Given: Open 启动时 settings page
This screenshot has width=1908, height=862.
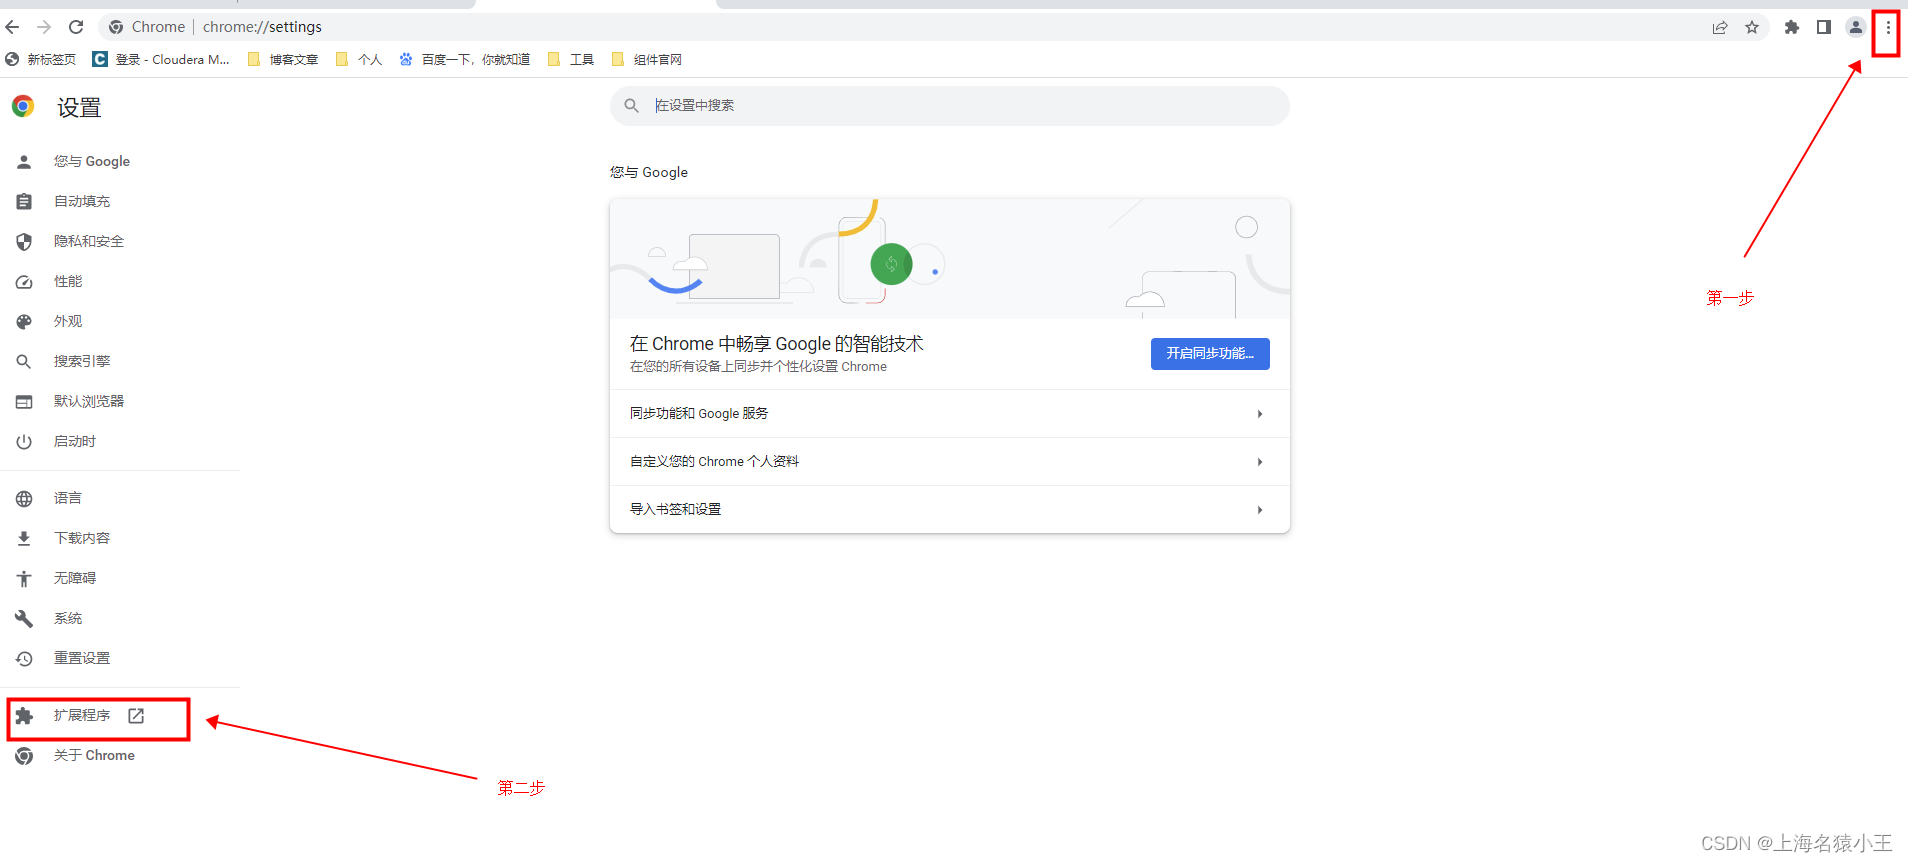Looking at the screenshot, I should coord(75,441).
